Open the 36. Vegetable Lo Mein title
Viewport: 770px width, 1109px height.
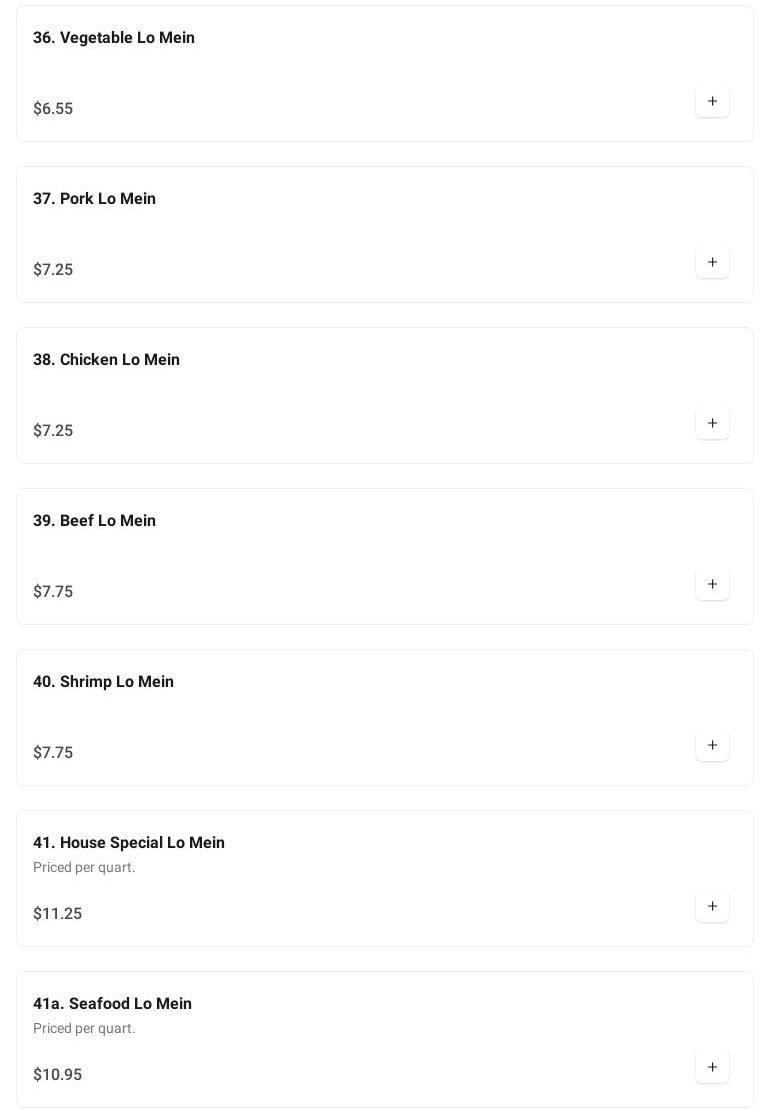pos(114,38)
